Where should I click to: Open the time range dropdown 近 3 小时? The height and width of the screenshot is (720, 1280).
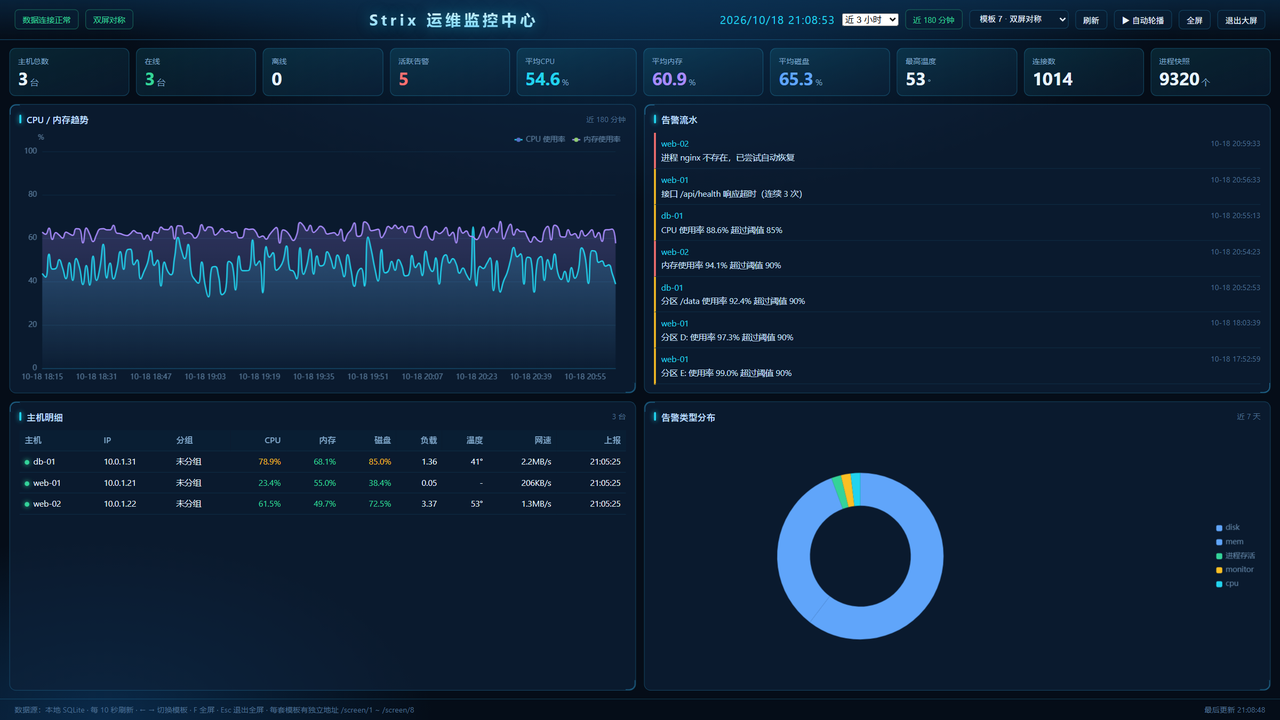[x=870, y=20]
